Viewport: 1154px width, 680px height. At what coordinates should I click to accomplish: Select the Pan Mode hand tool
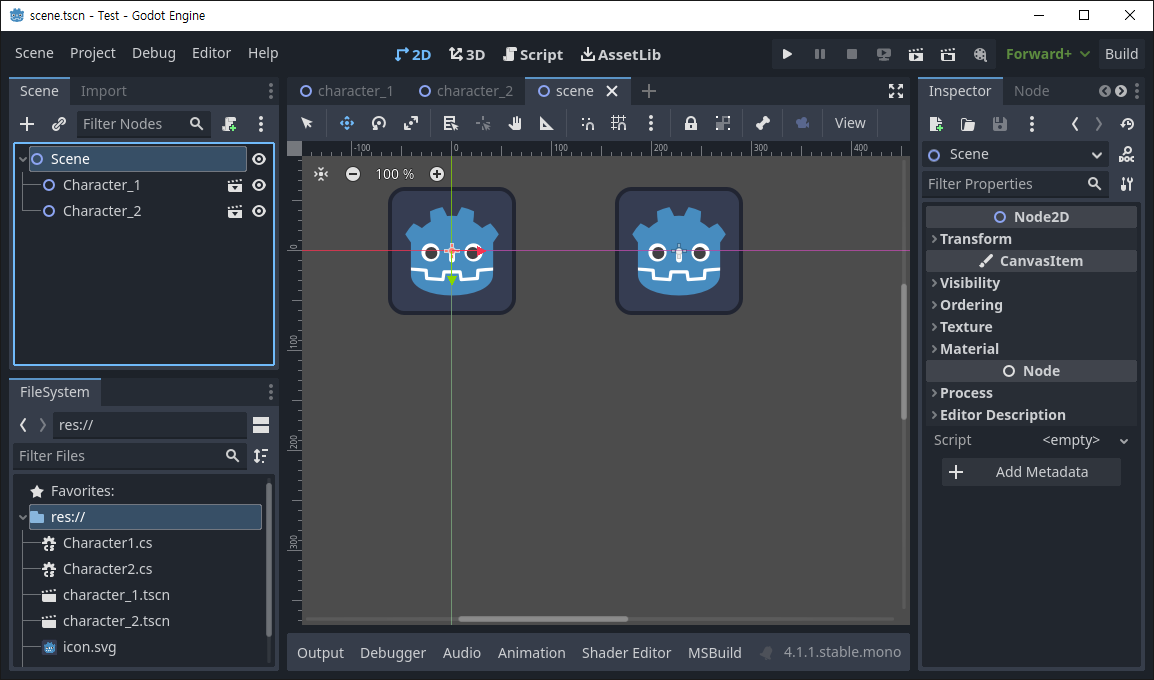pos(514,123)
